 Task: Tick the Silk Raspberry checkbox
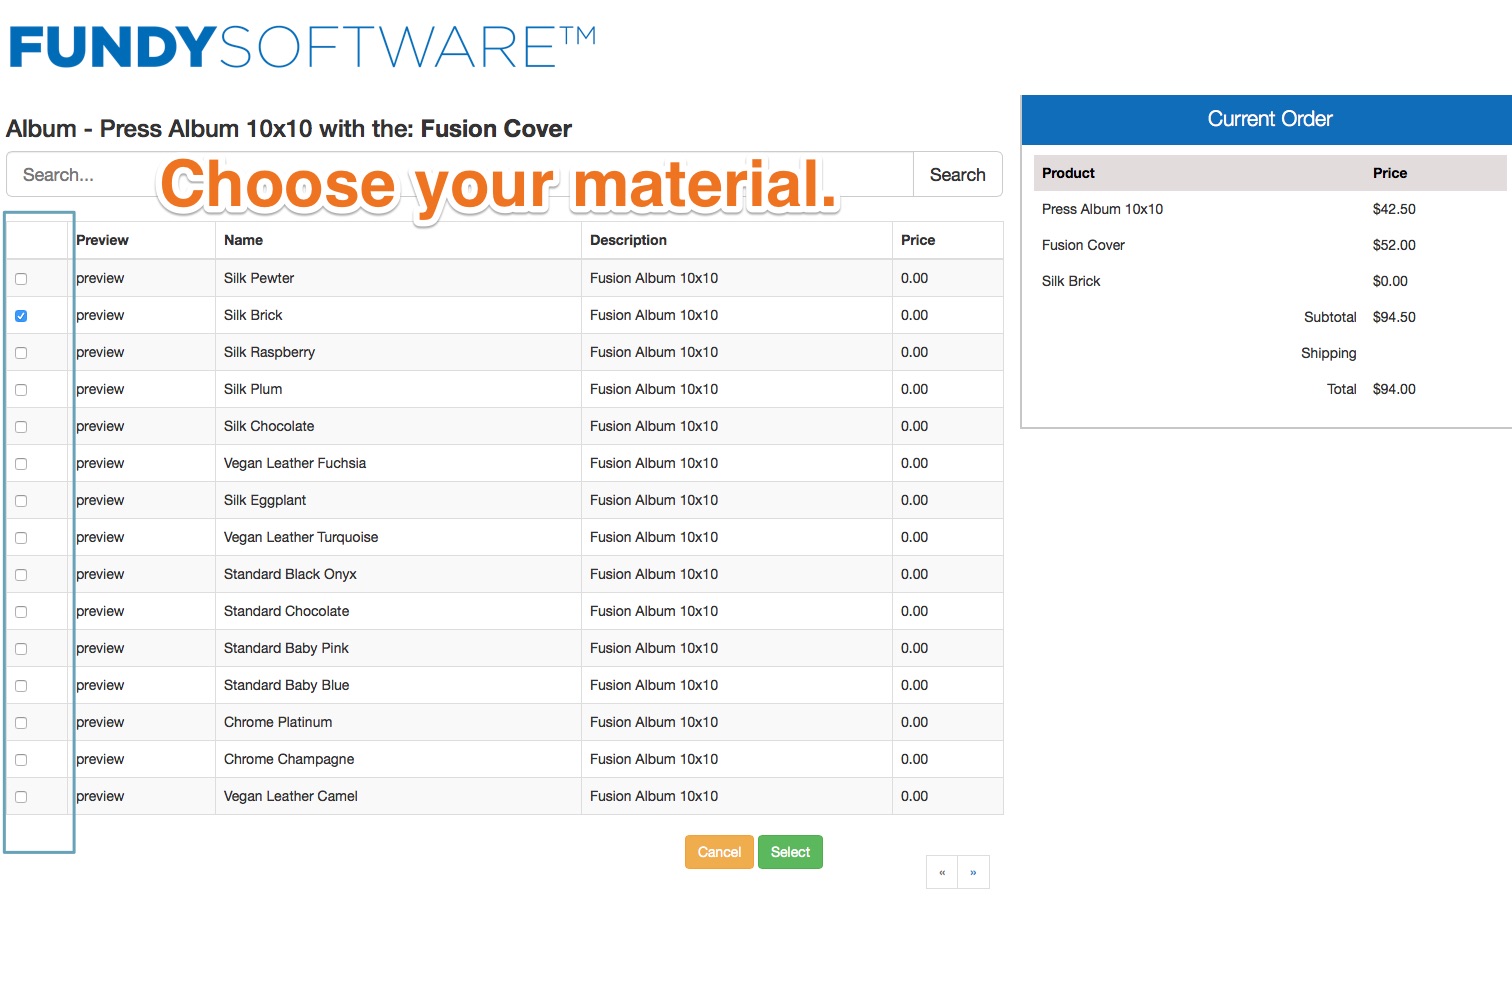21,353
